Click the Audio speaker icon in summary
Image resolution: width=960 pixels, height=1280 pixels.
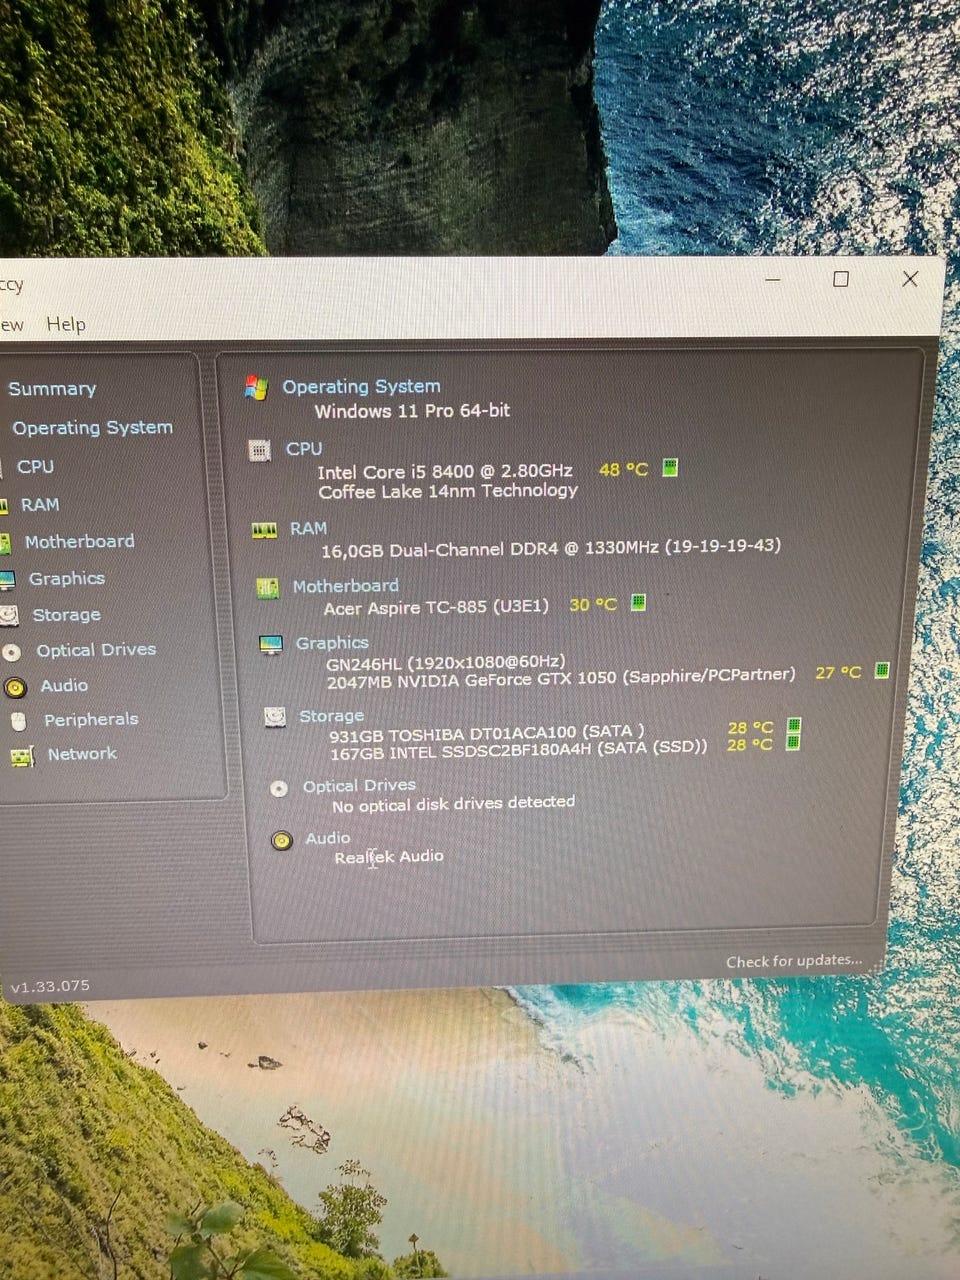282,840
